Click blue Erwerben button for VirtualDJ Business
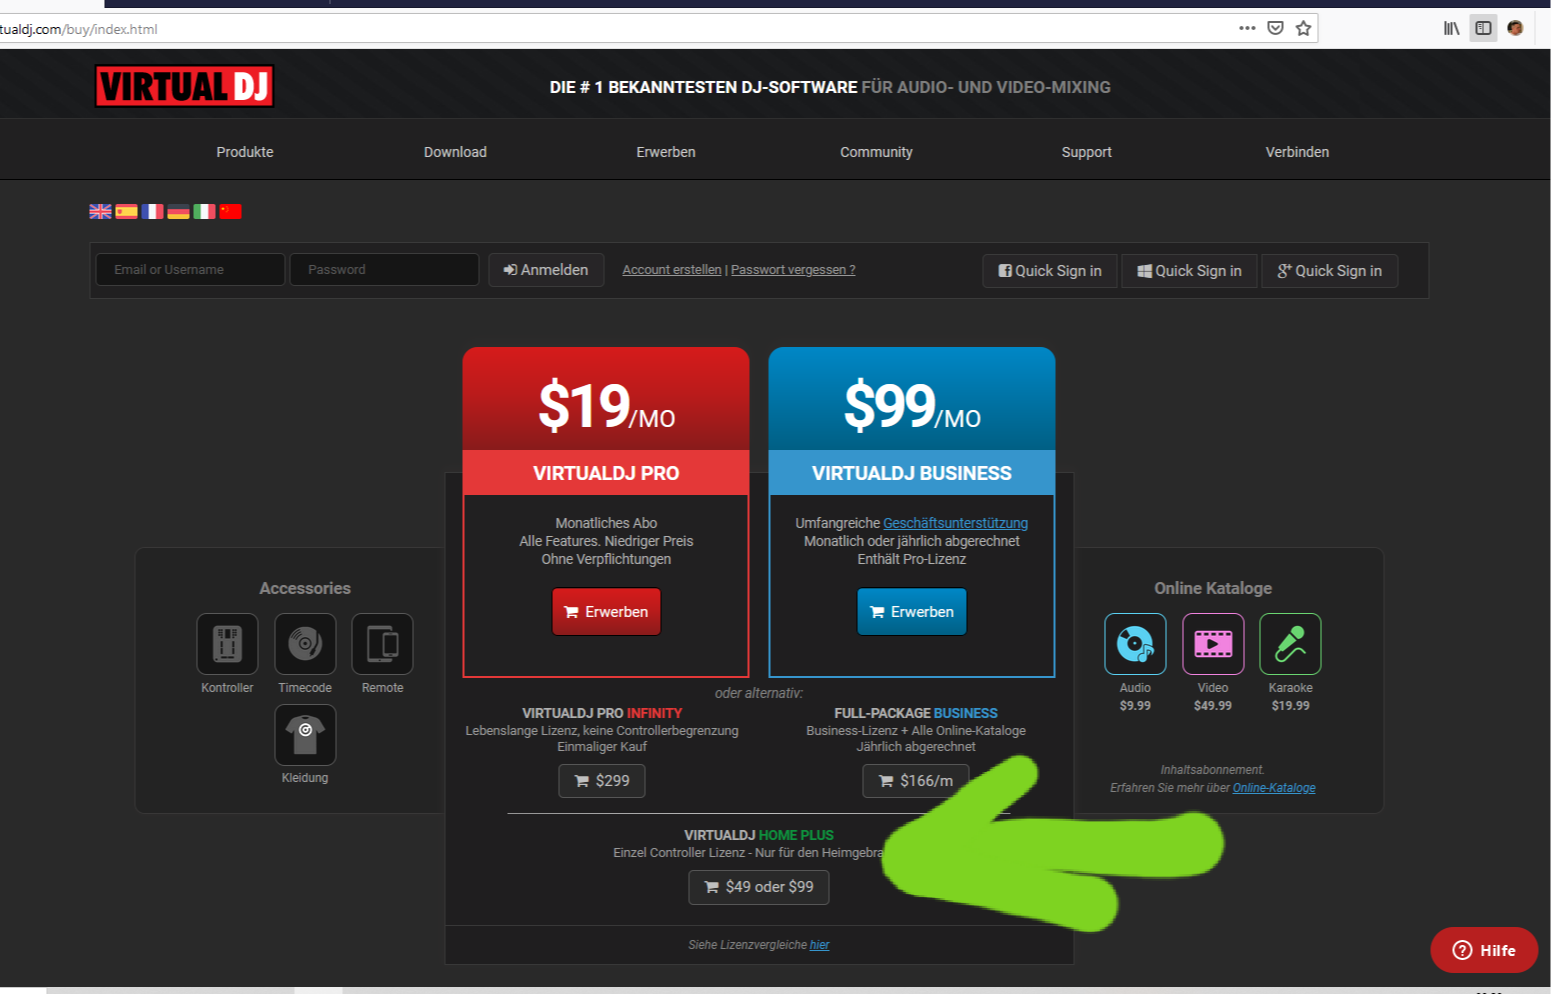Viewport: 1551px width, 994px height. [912, 611]
